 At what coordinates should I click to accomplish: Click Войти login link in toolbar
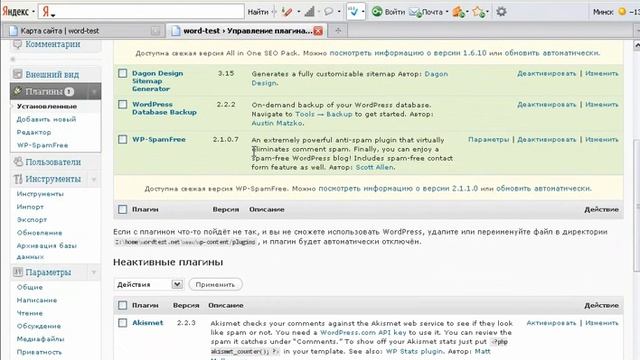click(394, 12)
